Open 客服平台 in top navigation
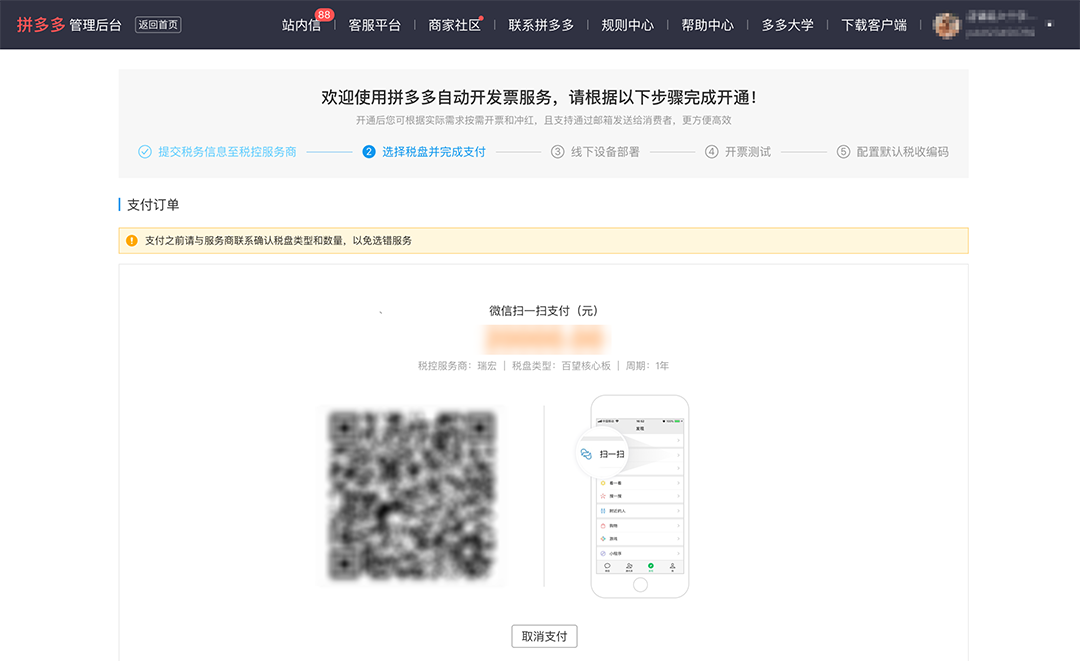 374,25
